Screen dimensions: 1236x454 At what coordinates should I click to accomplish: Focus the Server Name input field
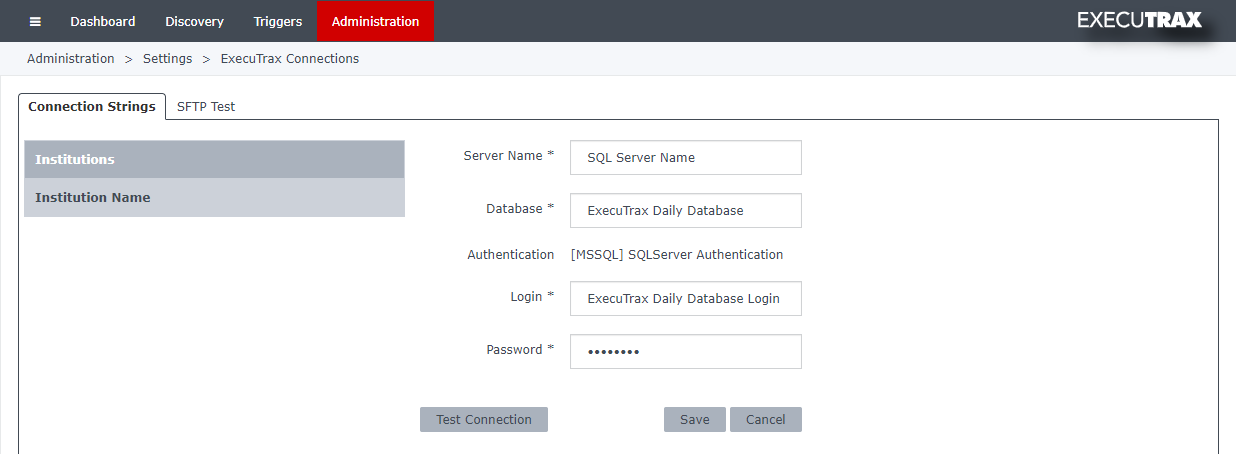[686, 157]
